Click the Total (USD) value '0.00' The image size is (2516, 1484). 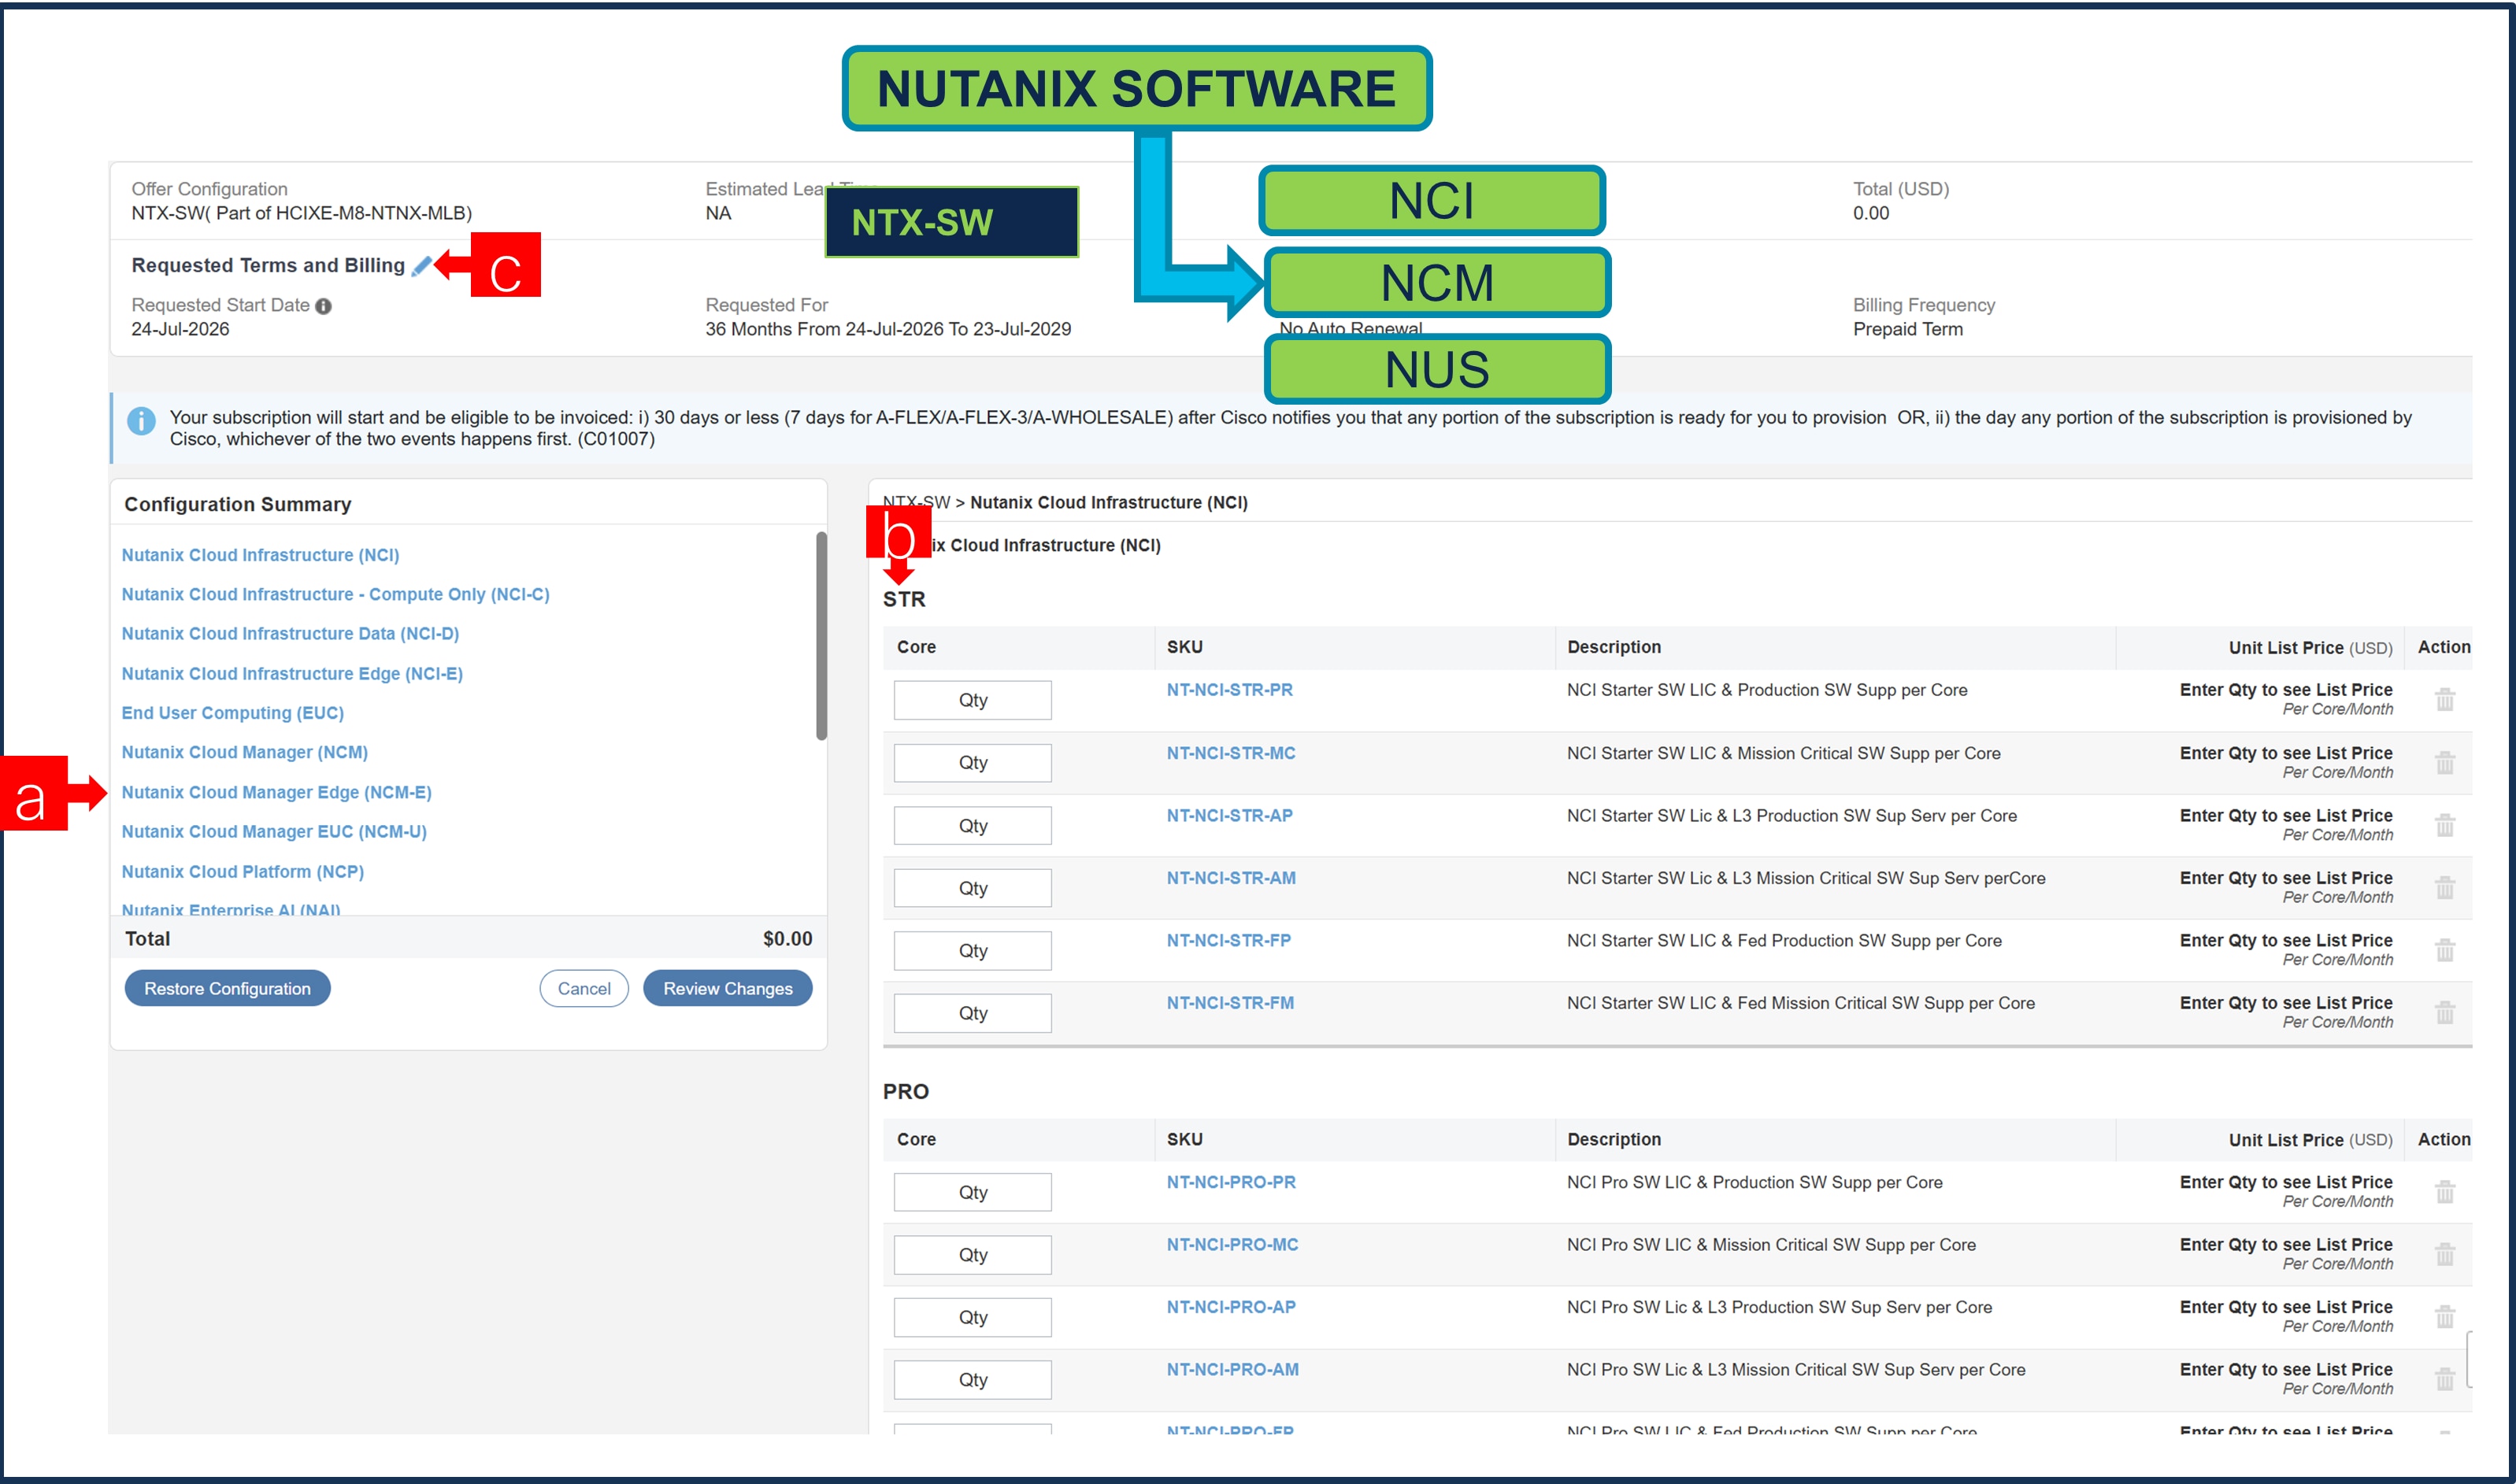[x=1870, y=213]
